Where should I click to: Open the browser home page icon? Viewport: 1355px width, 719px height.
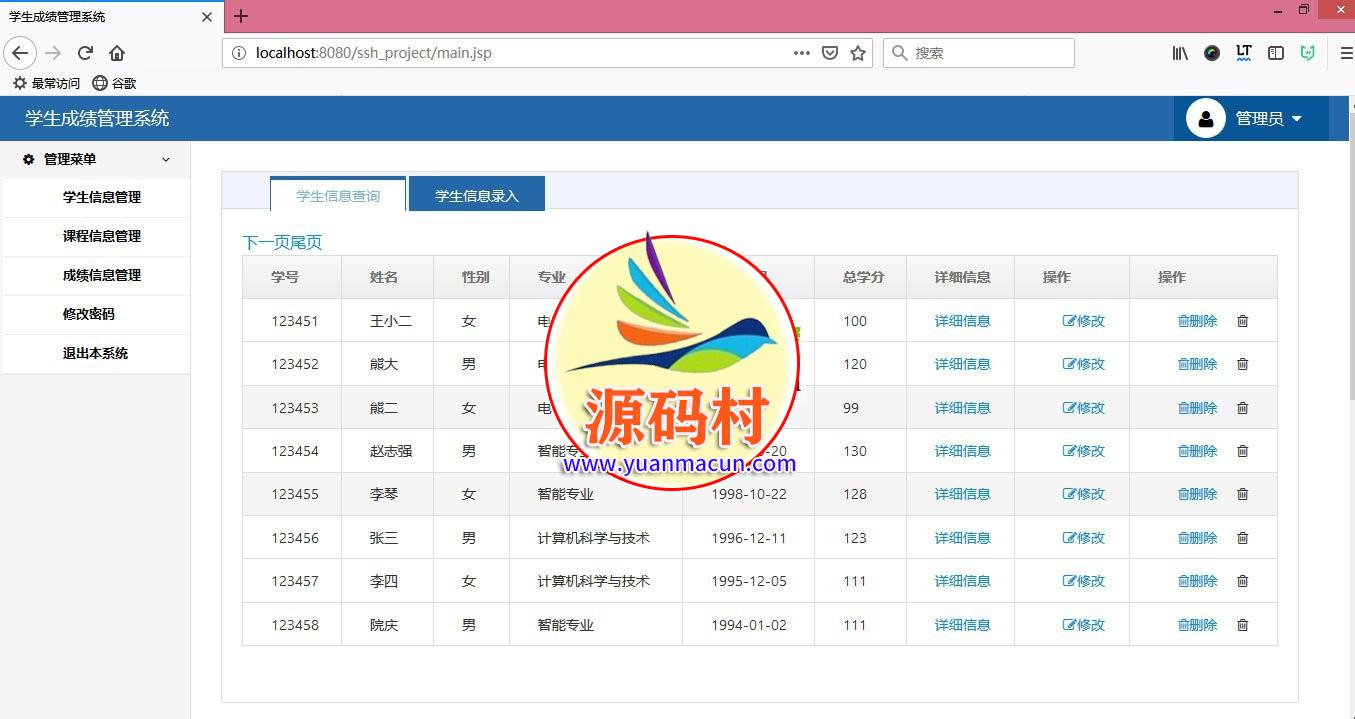pos(117,53)
